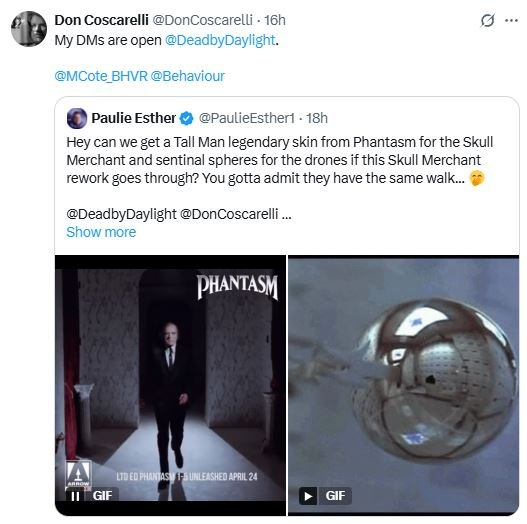Click the quoted tweet body text
The width and height of the screenshot is (527, 524).
point(280,160)
